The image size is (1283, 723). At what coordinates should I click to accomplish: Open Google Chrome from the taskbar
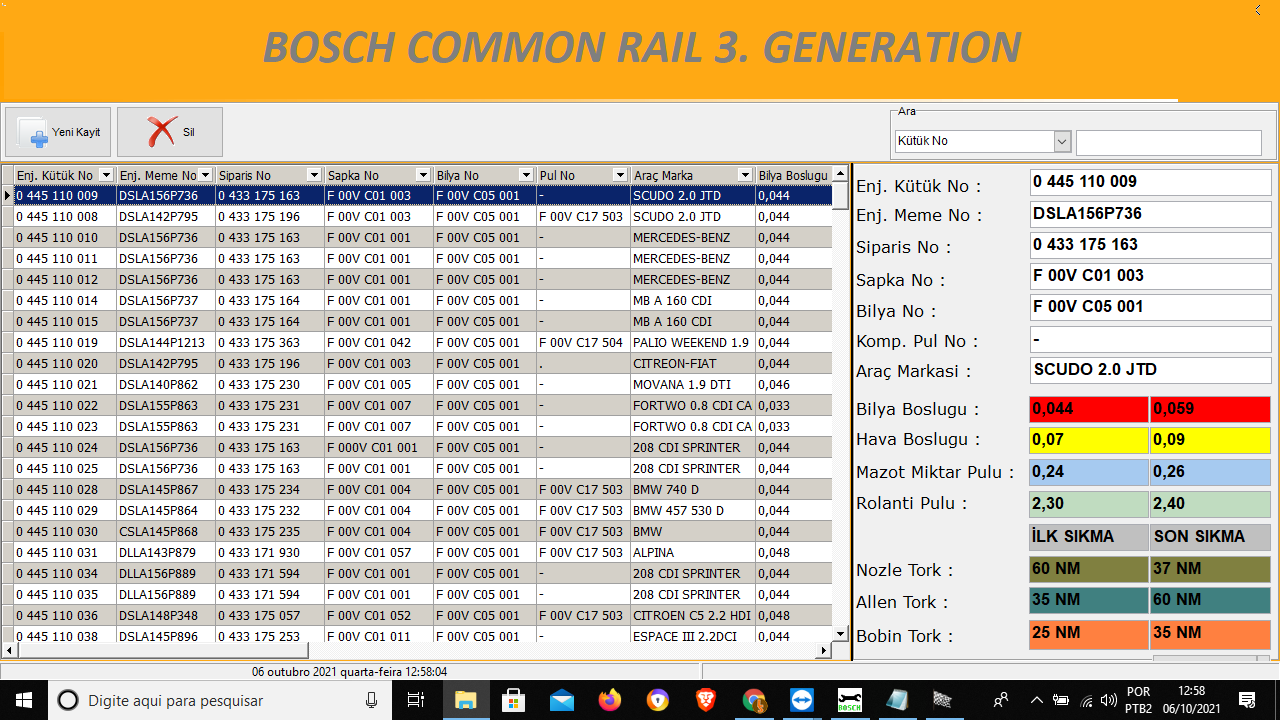pyautogui.click(x=754, y=700)
